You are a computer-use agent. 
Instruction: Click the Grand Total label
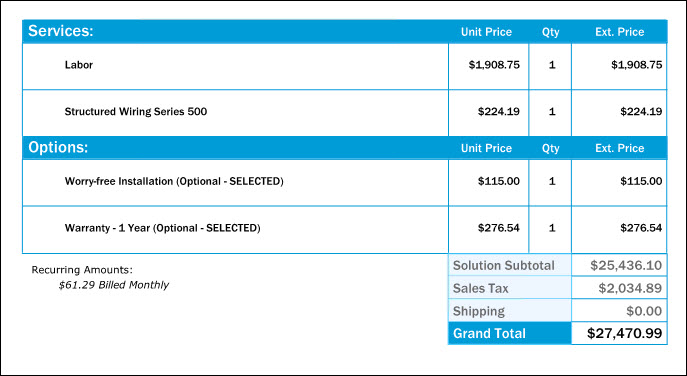tap(489, 333)
